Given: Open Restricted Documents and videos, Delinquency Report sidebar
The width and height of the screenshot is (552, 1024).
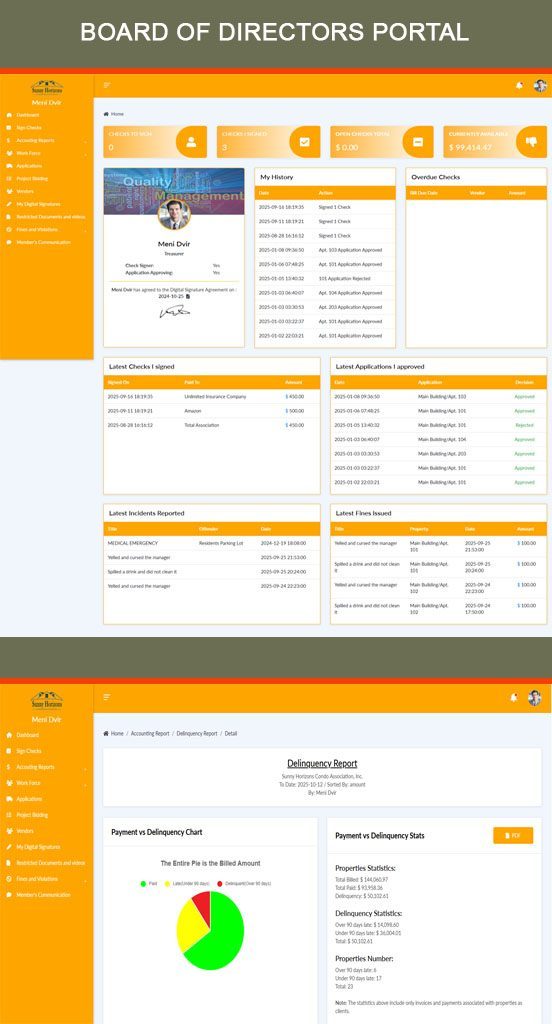Looking at the screenshot, I should (x=50, y=863).
